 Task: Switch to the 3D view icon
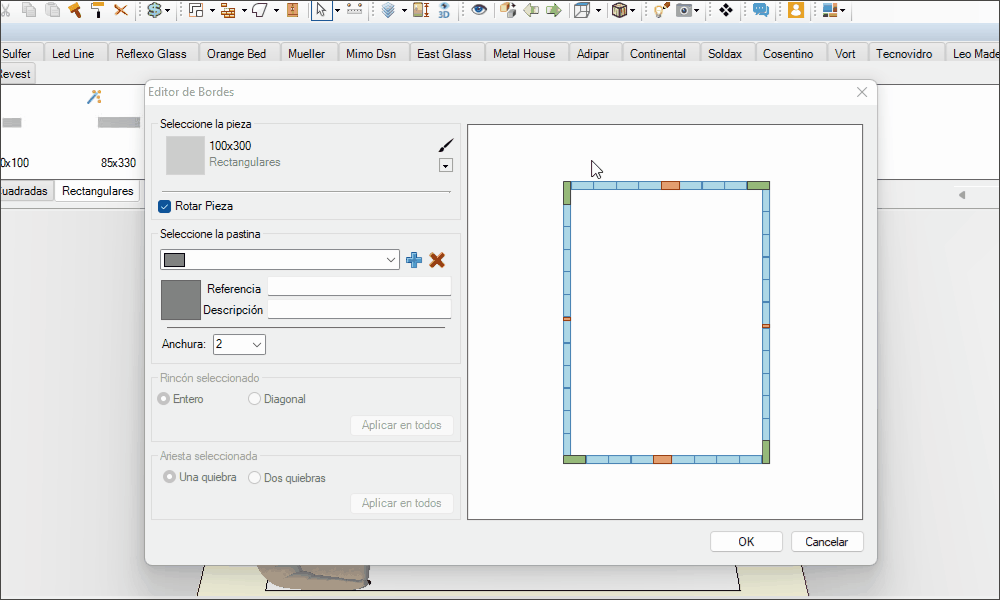pyautogui.click(x=444, y=10)
